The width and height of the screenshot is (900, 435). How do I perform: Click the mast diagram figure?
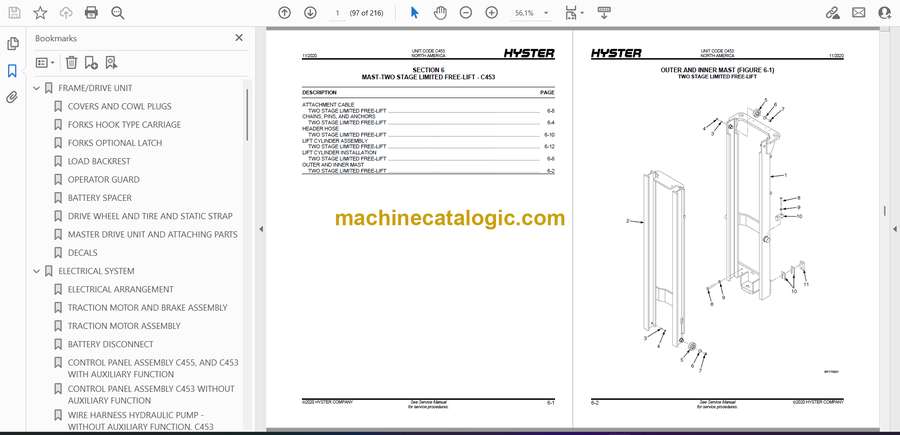(x=717, y=235)
